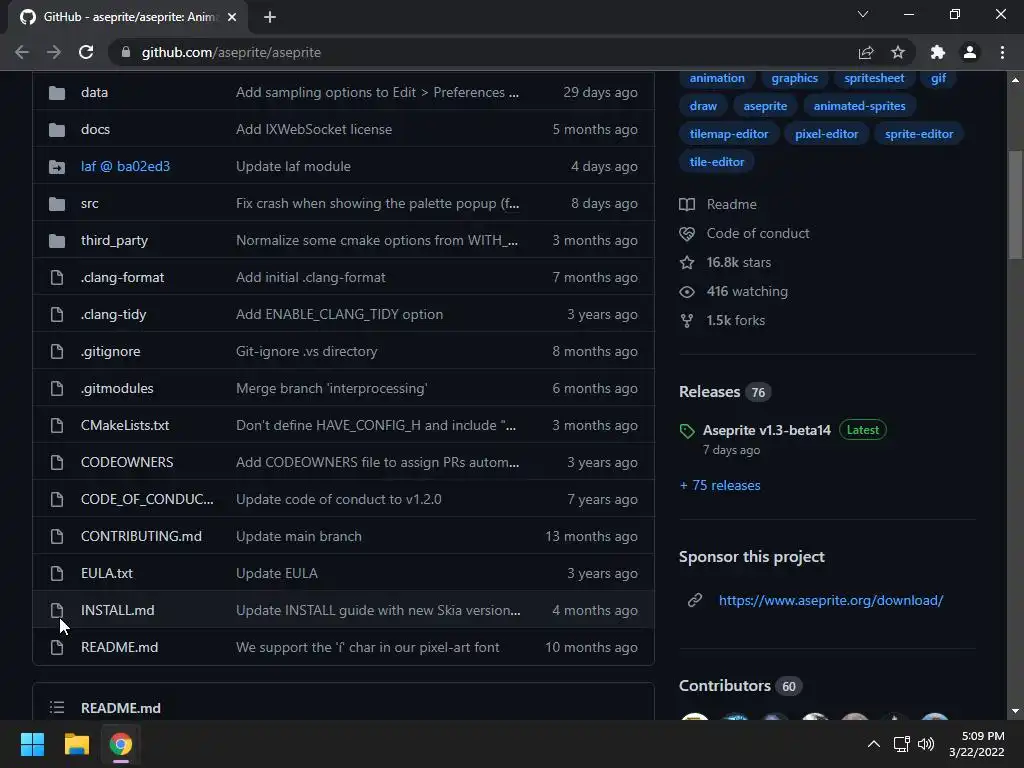
Task: Select the draw topic tag
Action: click(703, 106)
